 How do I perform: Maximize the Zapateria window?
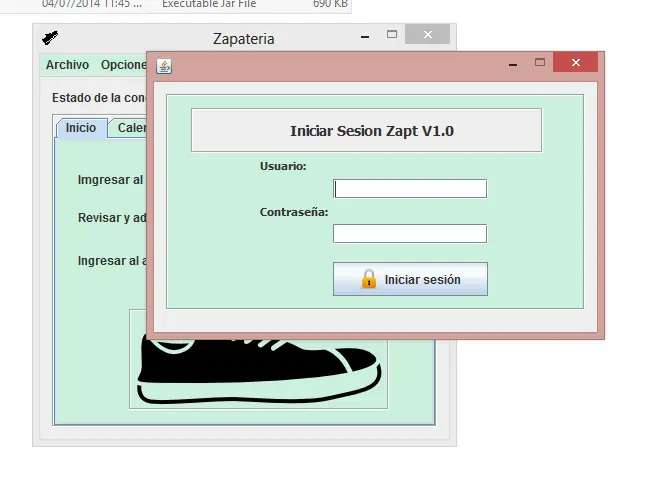(x=392, y=34)
